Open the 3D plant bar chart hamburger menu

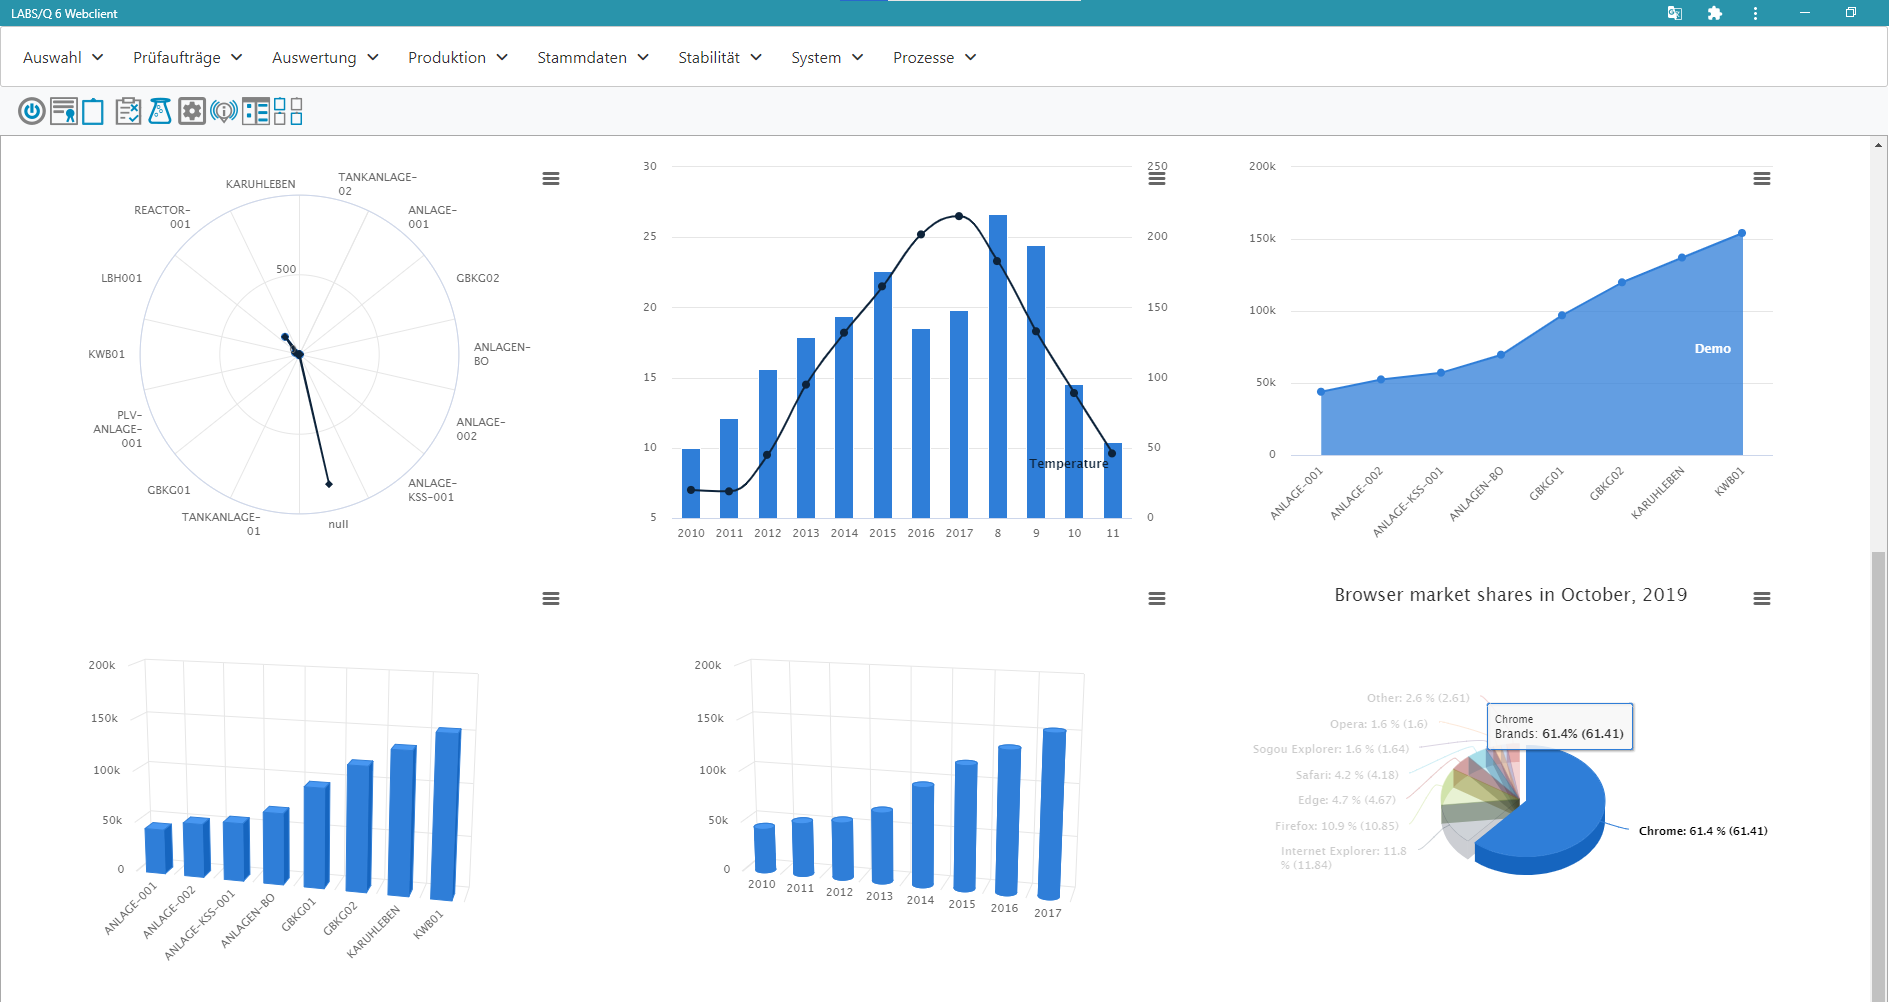(x=551, y=599)
